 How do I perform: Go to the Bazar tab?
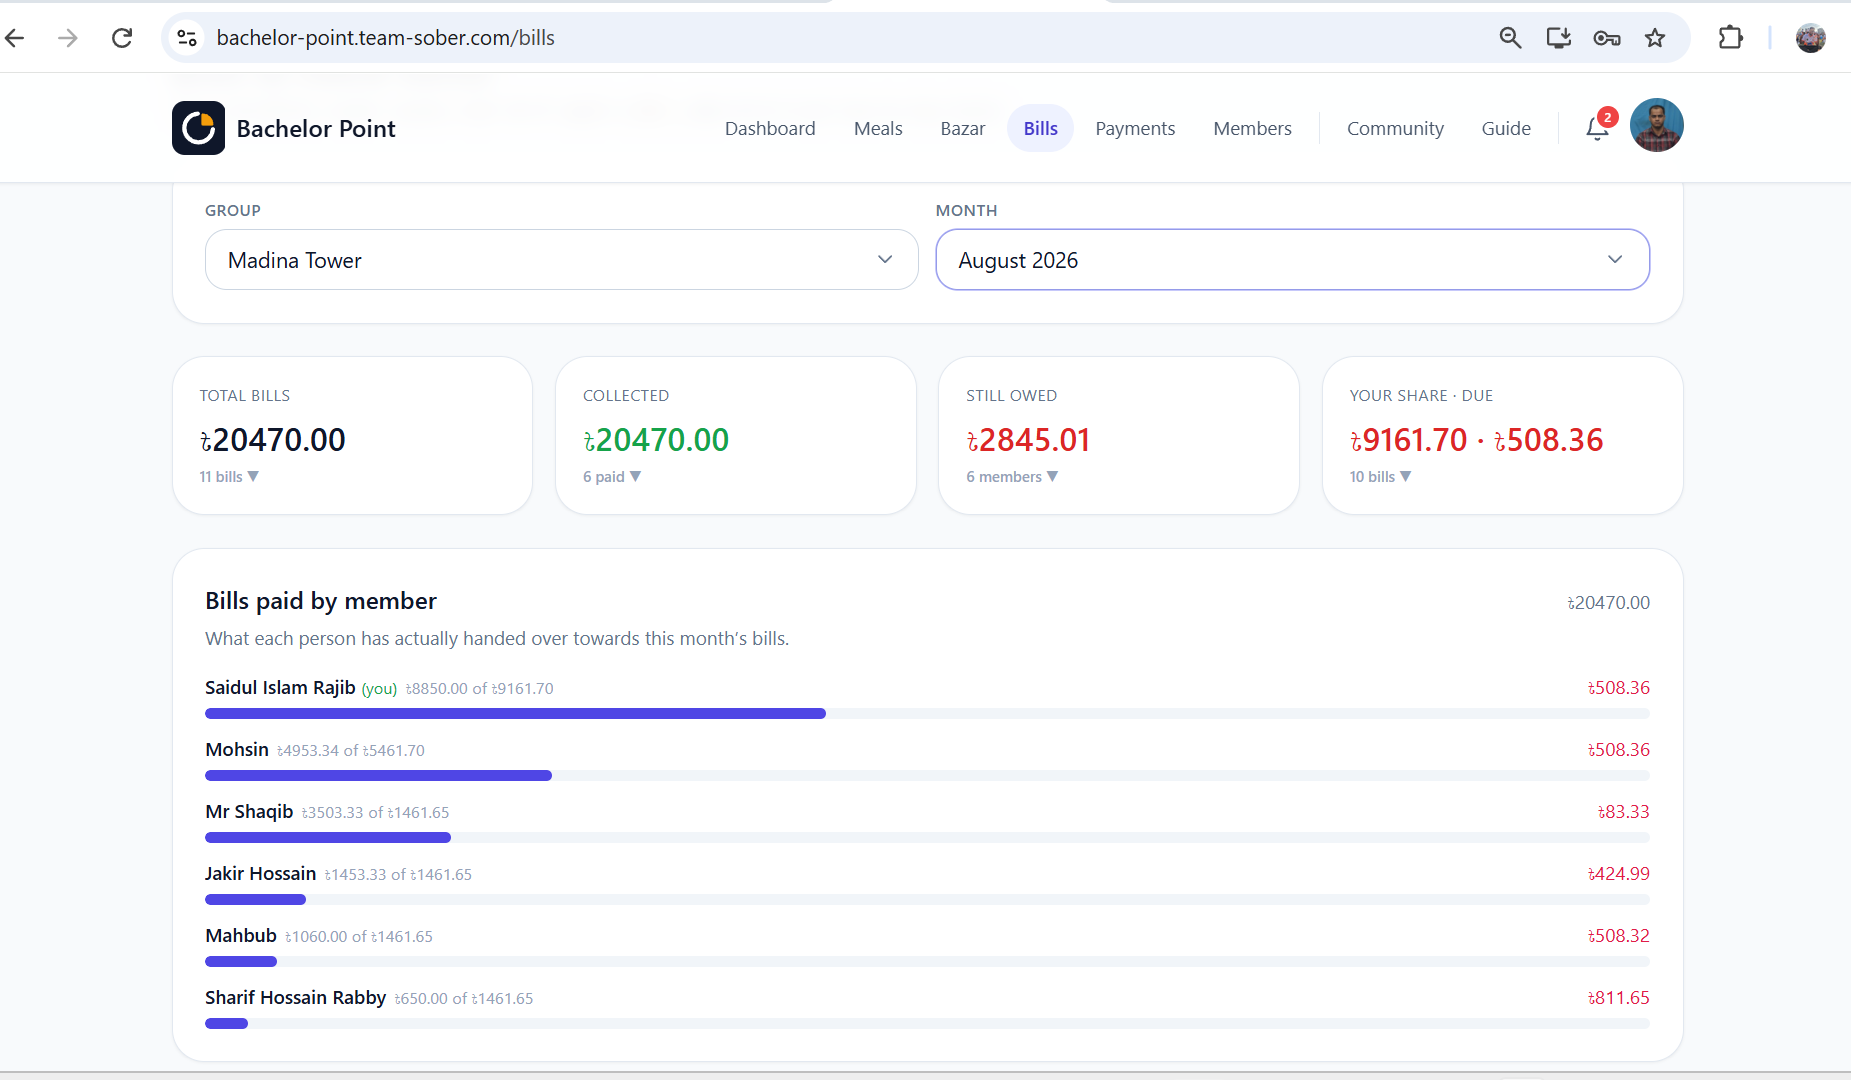(962, 128)
